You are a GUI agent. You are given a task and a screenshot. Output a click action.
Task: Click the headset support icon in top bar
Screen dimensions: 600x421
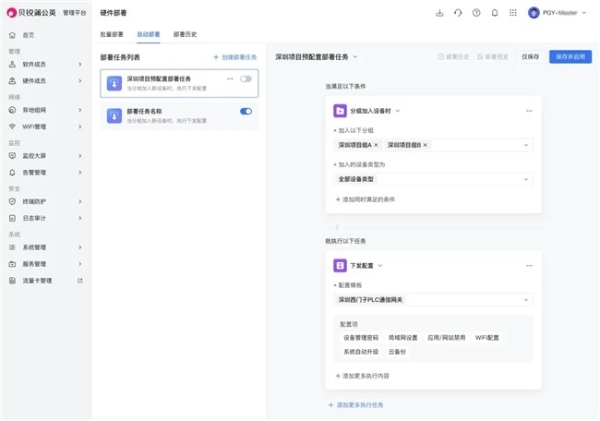(458, 13)
